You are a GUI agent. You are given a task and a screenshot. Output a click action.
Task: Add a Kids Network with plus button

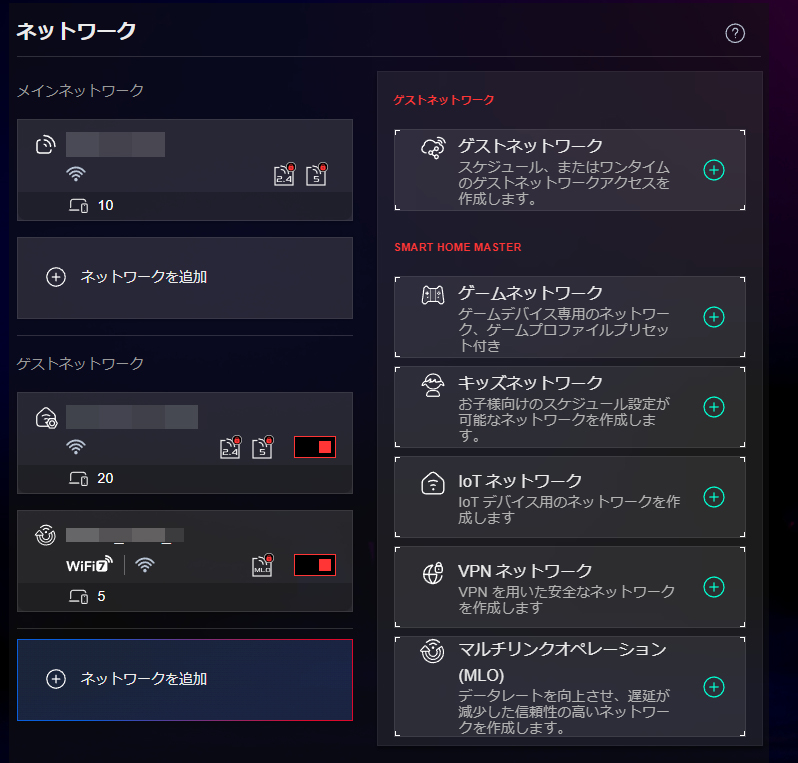tap(714, 407)
